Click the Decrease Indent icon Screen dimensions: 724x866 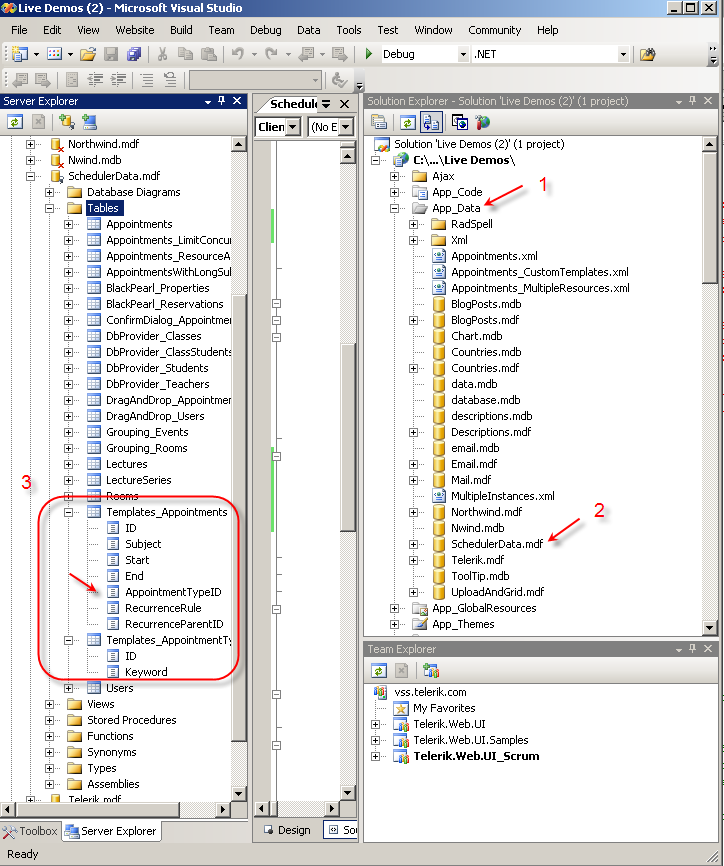[95, 80]
